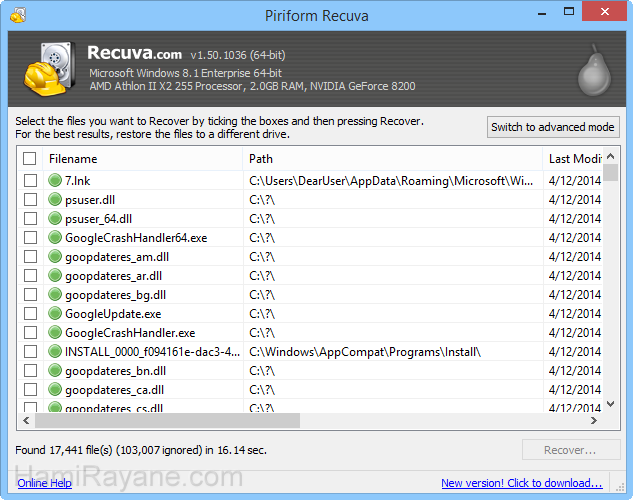
Task: Click the C:\Users\DearUser\AppData path cell
Action: tap(391, 180)
